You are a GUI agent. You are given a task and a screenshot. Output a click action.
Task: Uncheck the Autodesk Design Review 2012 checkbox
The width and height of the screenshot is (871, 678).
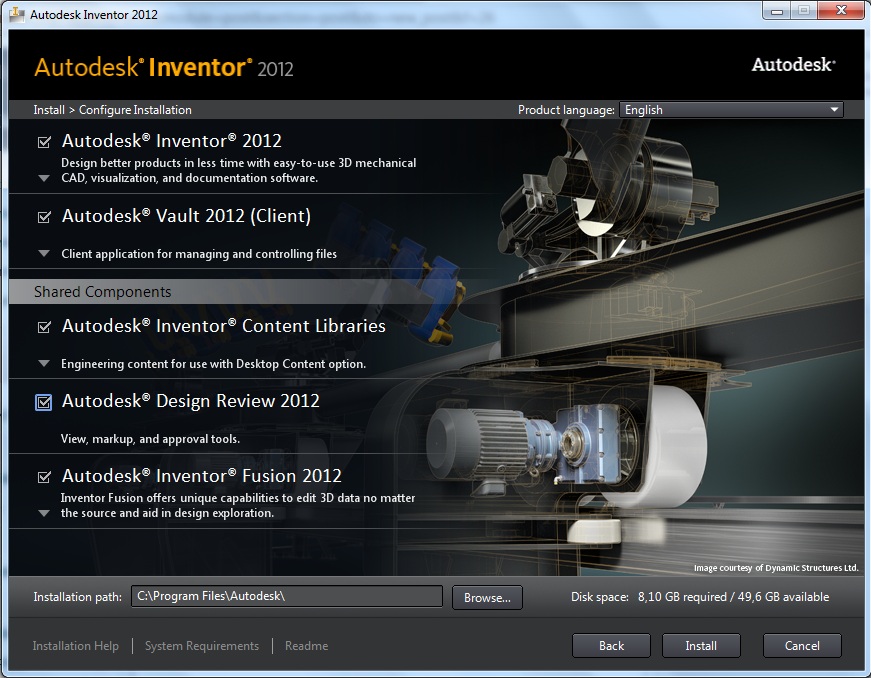click(43, 402)
